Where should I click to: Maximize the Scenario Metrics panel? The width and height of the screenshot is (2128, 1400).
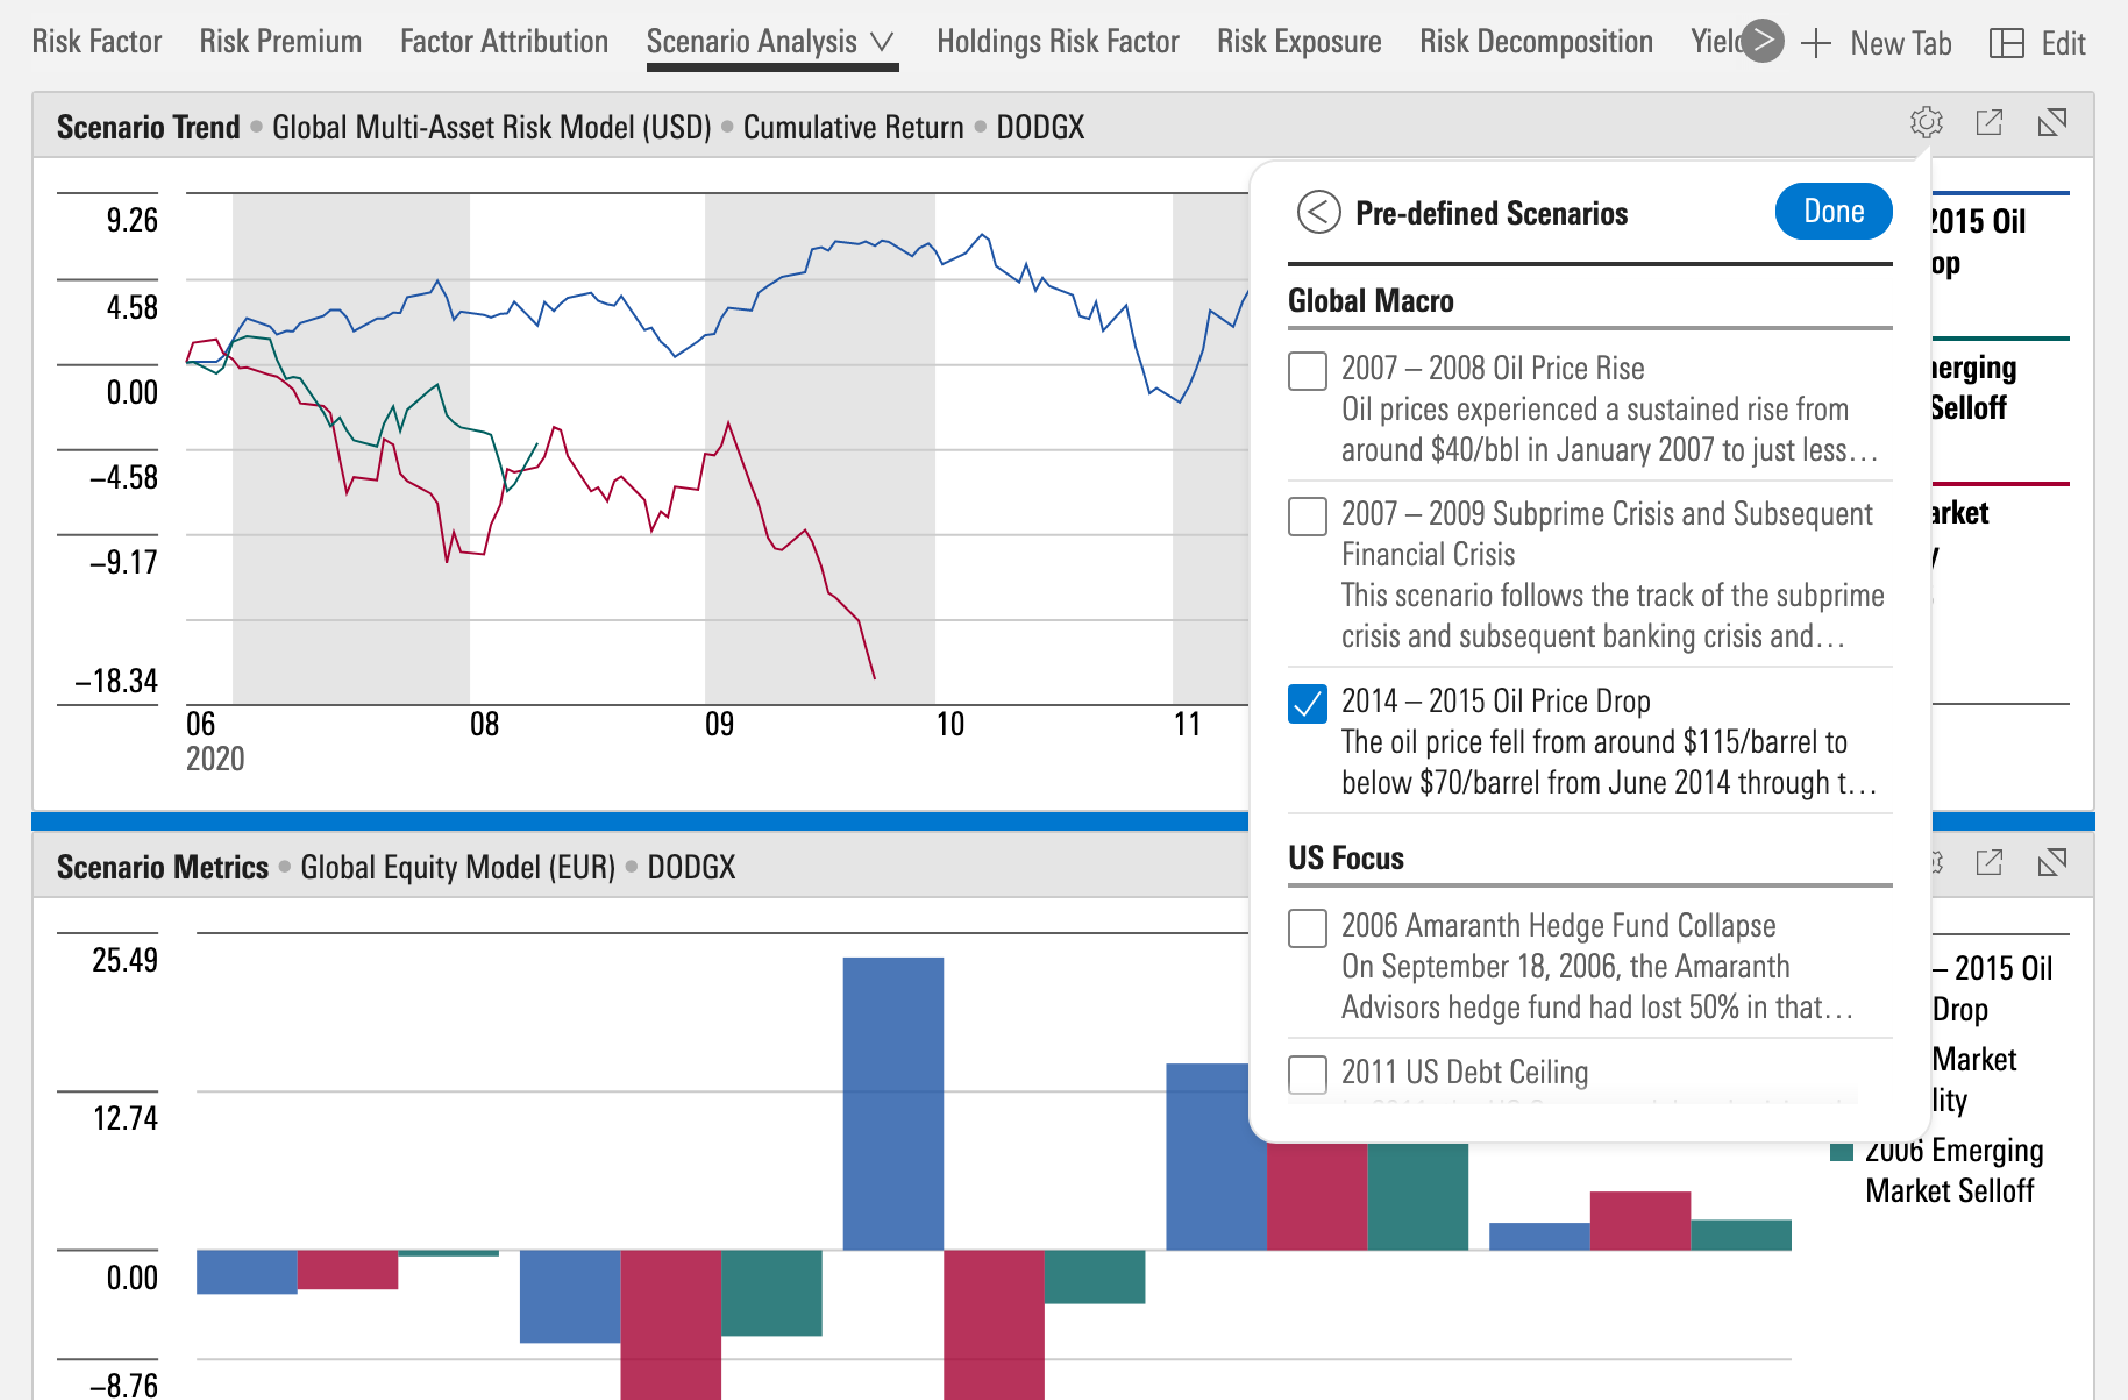(x=2052, y=862)
